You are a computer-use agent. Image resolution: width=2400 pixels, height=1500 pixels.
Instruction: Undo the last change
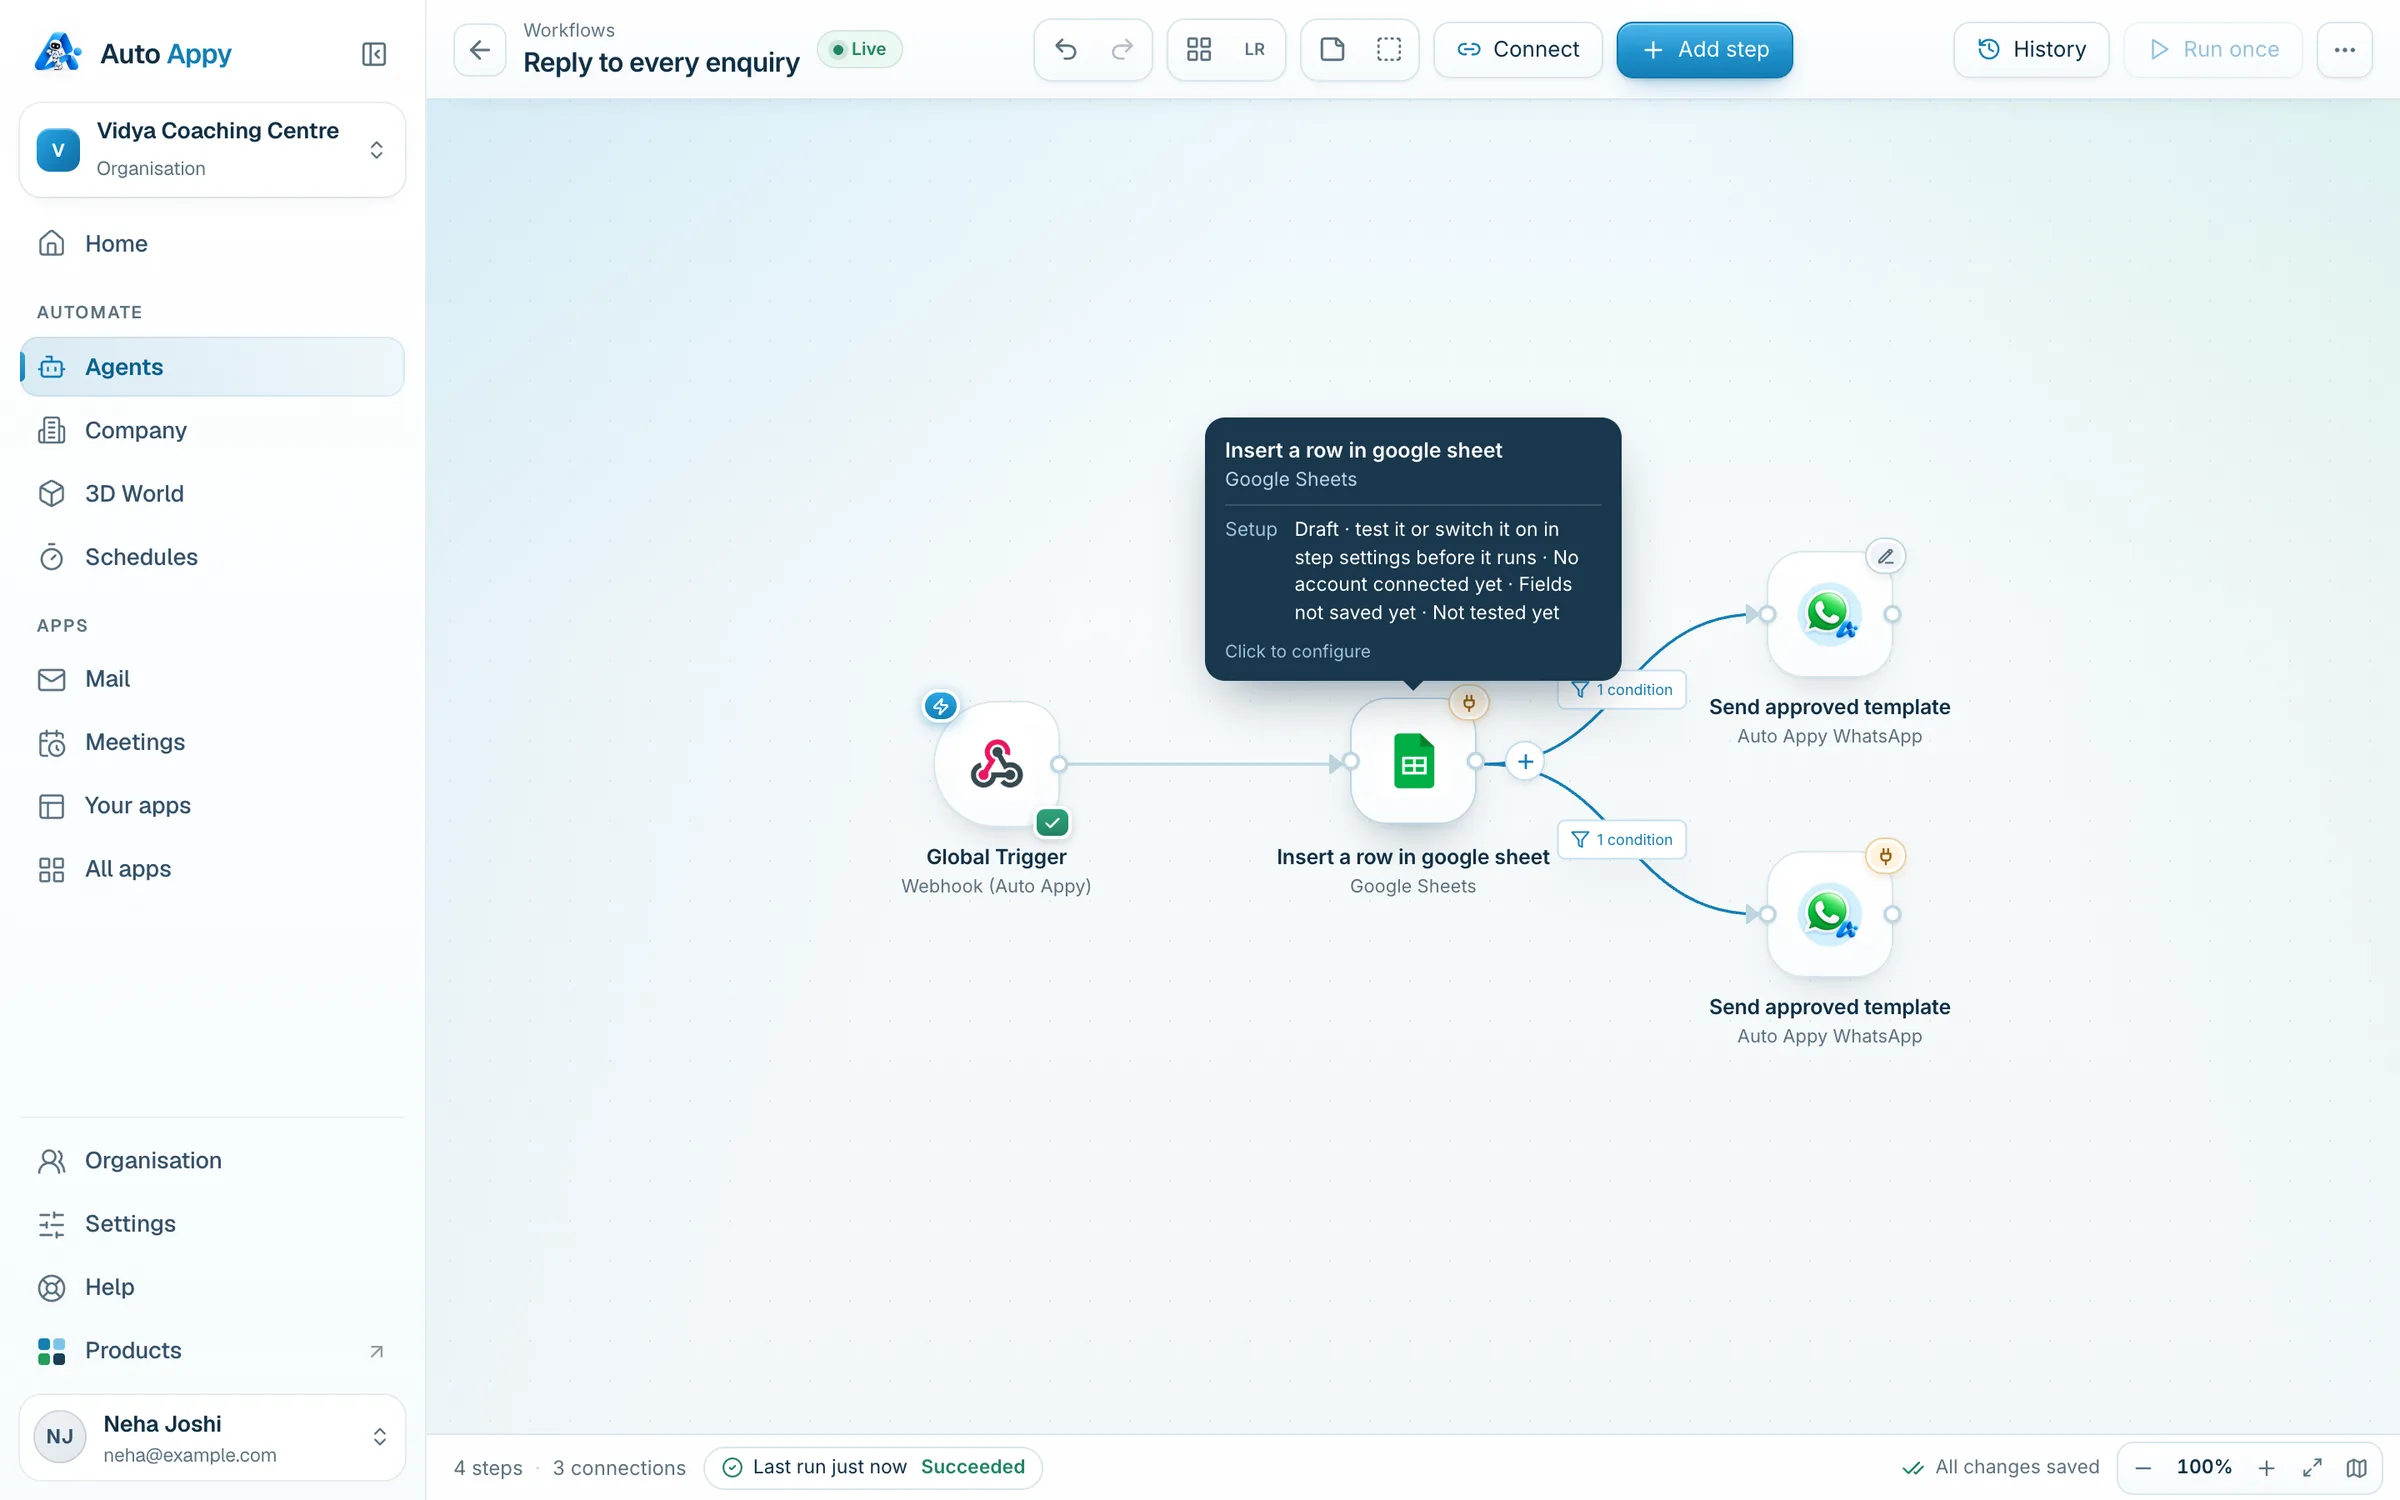[x=1066, y=49]
